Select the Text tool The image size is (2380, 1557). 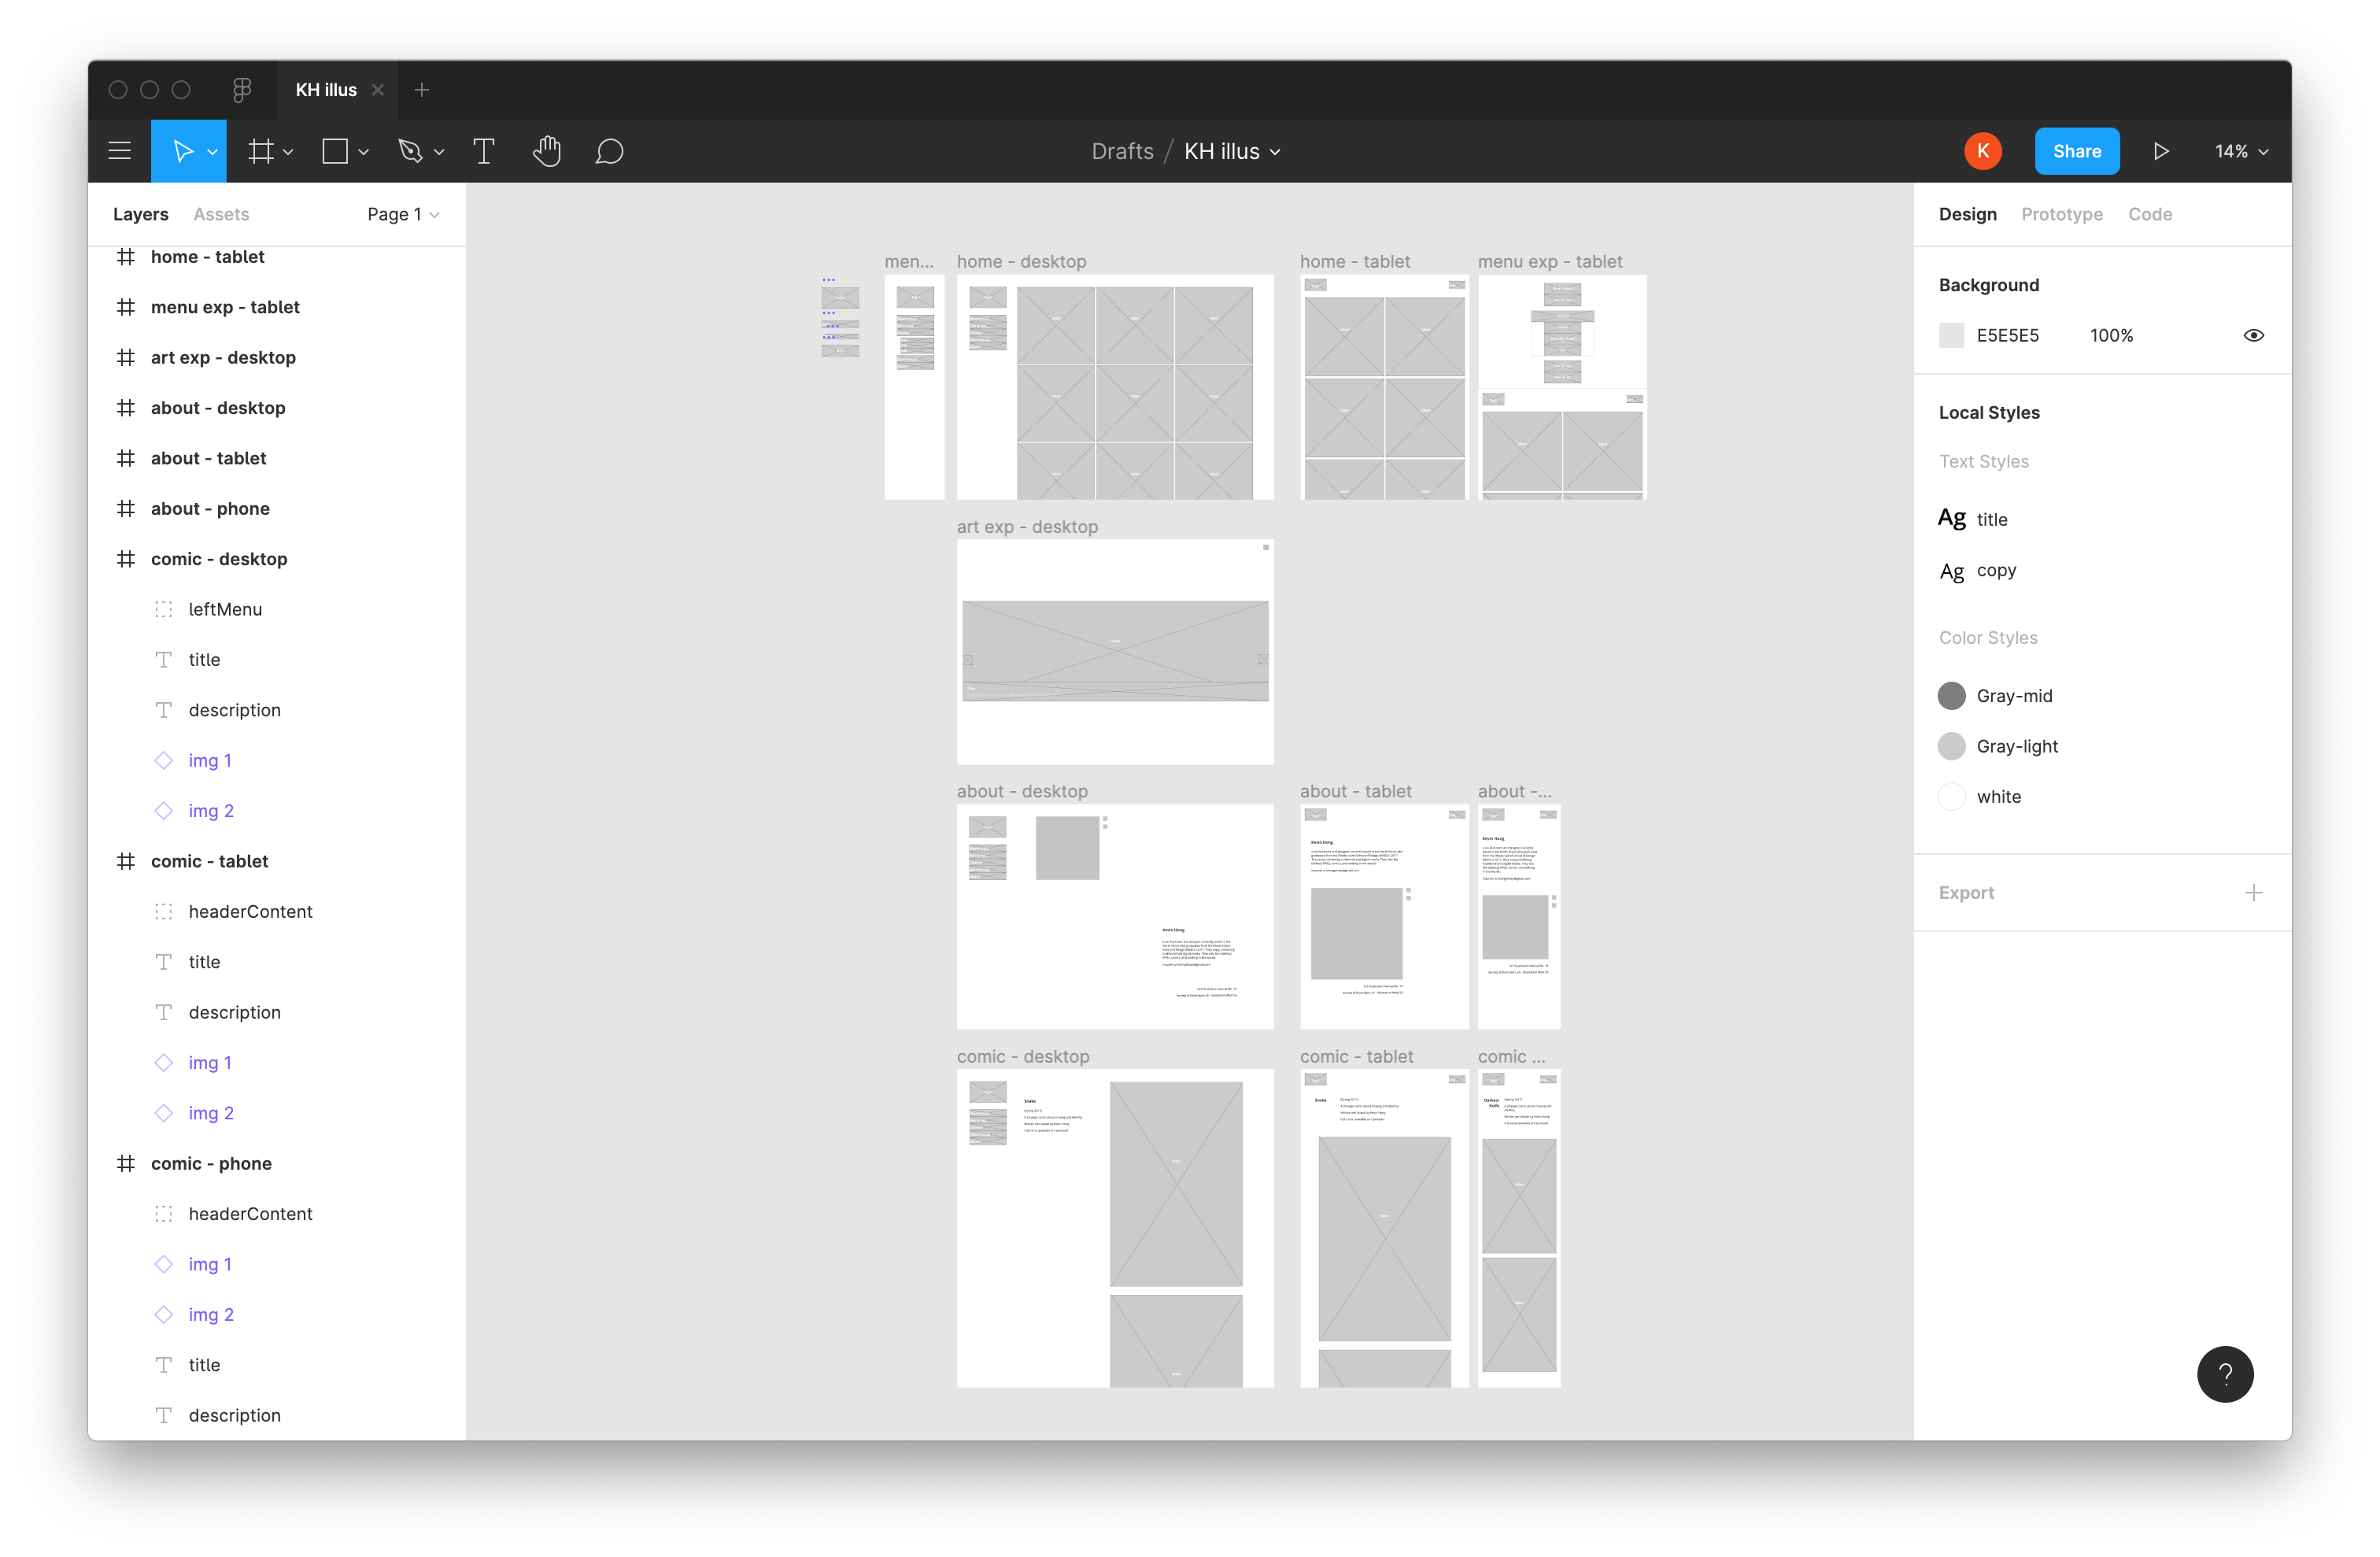pos(484,151)
